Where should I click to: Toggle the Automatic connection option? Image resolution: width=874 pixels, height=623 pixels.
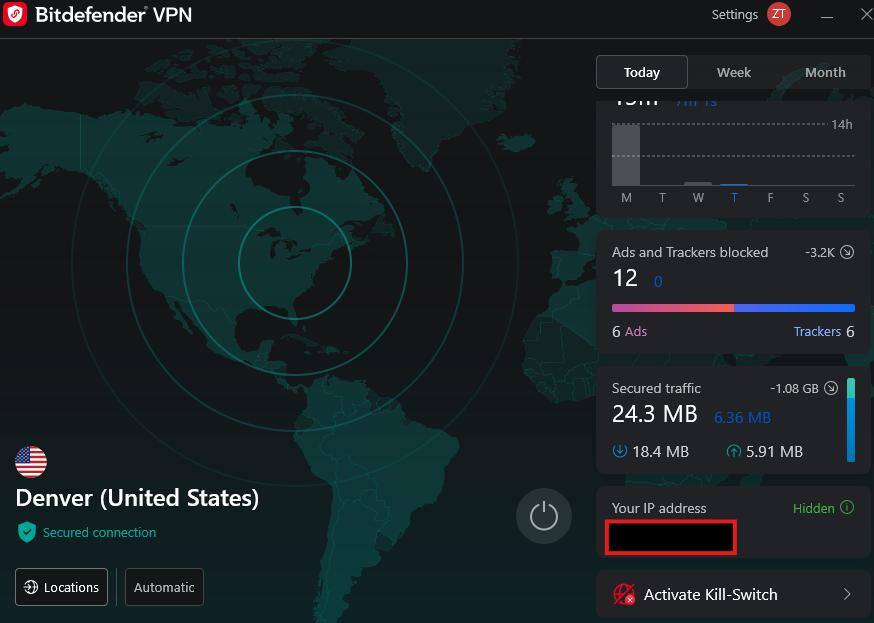164,587
